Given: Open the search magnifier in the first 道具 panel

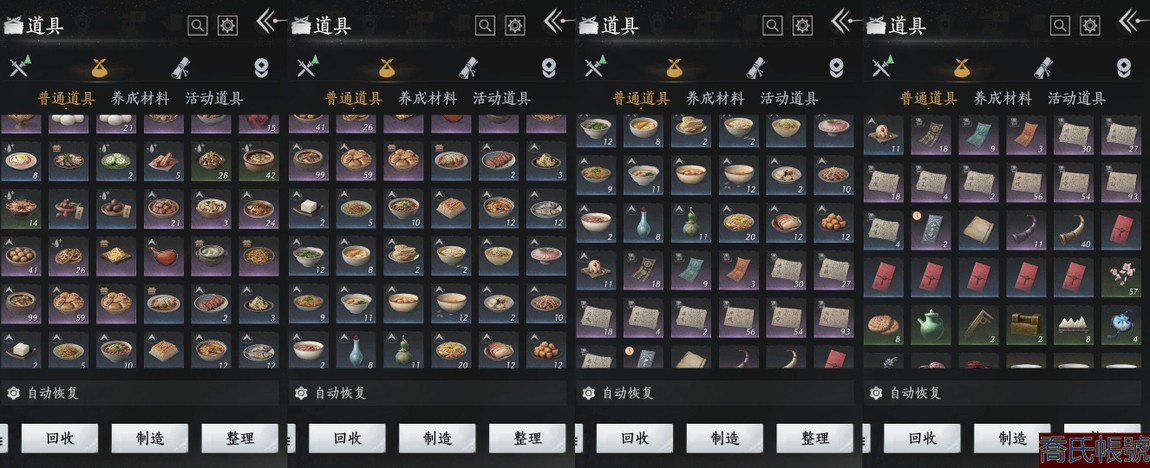Looking at the screenshot, I should pos(197,26).
